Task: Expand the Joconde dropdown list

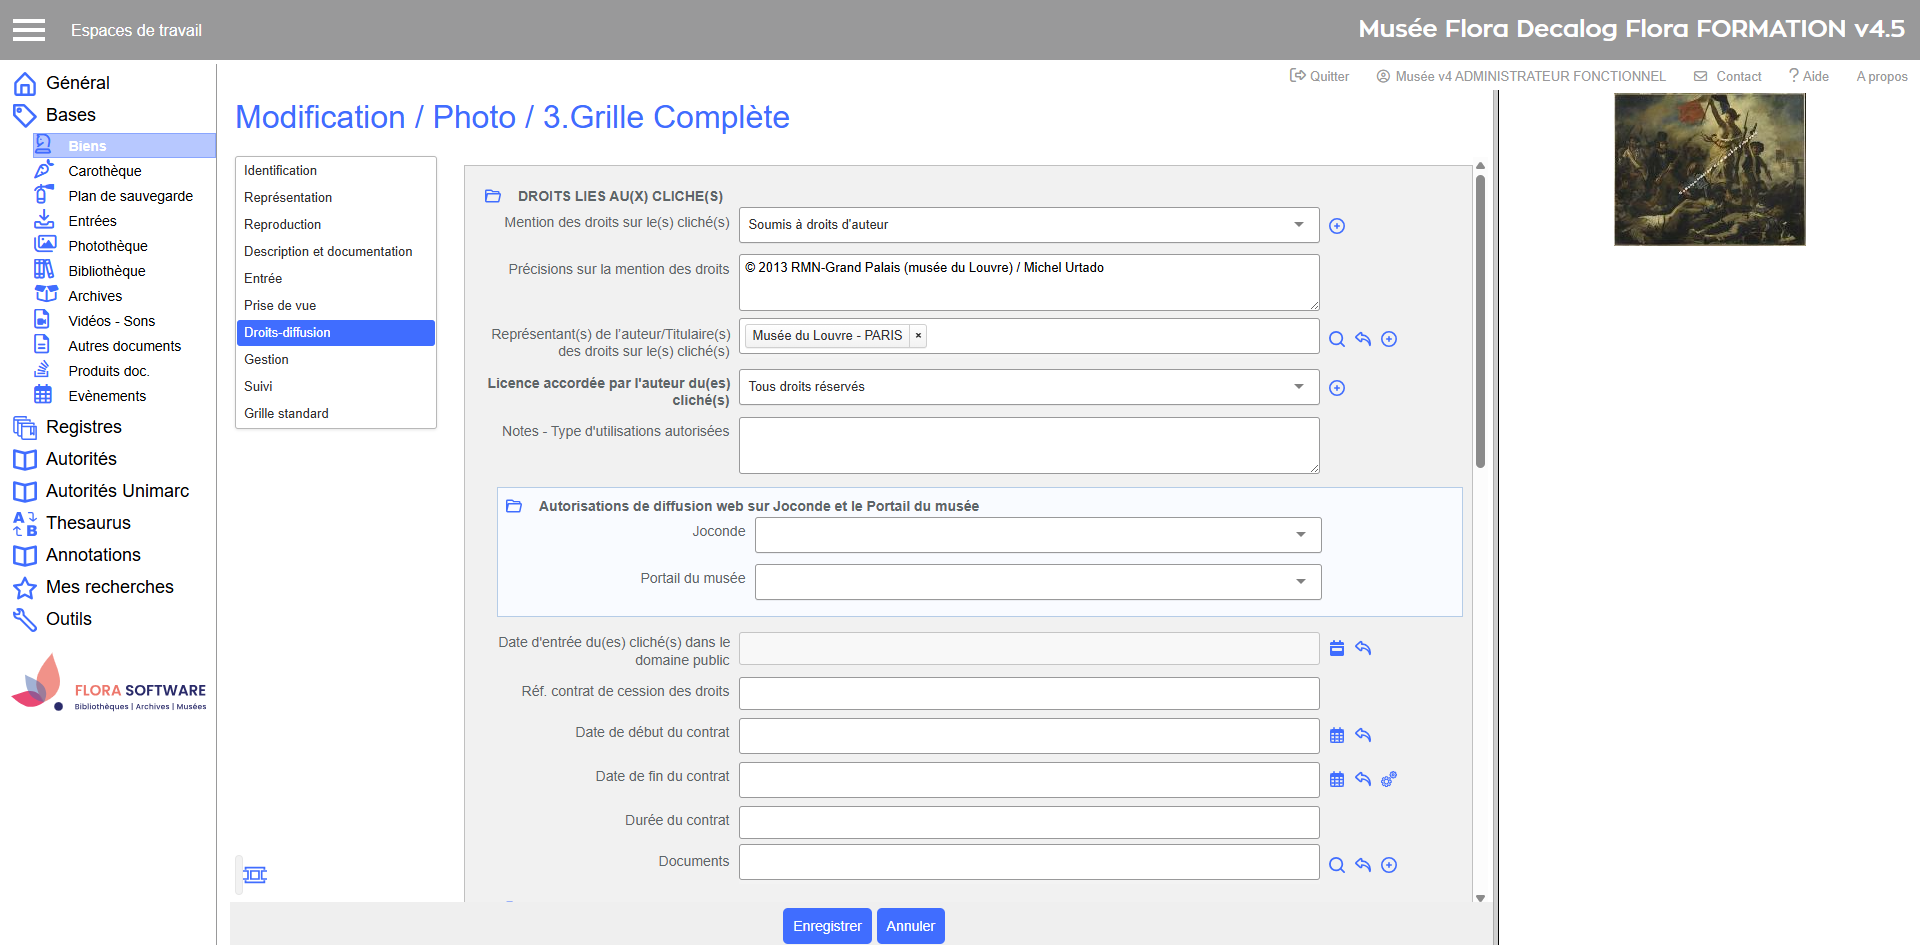Action: pyautogui.click(x=1037, y=535)
